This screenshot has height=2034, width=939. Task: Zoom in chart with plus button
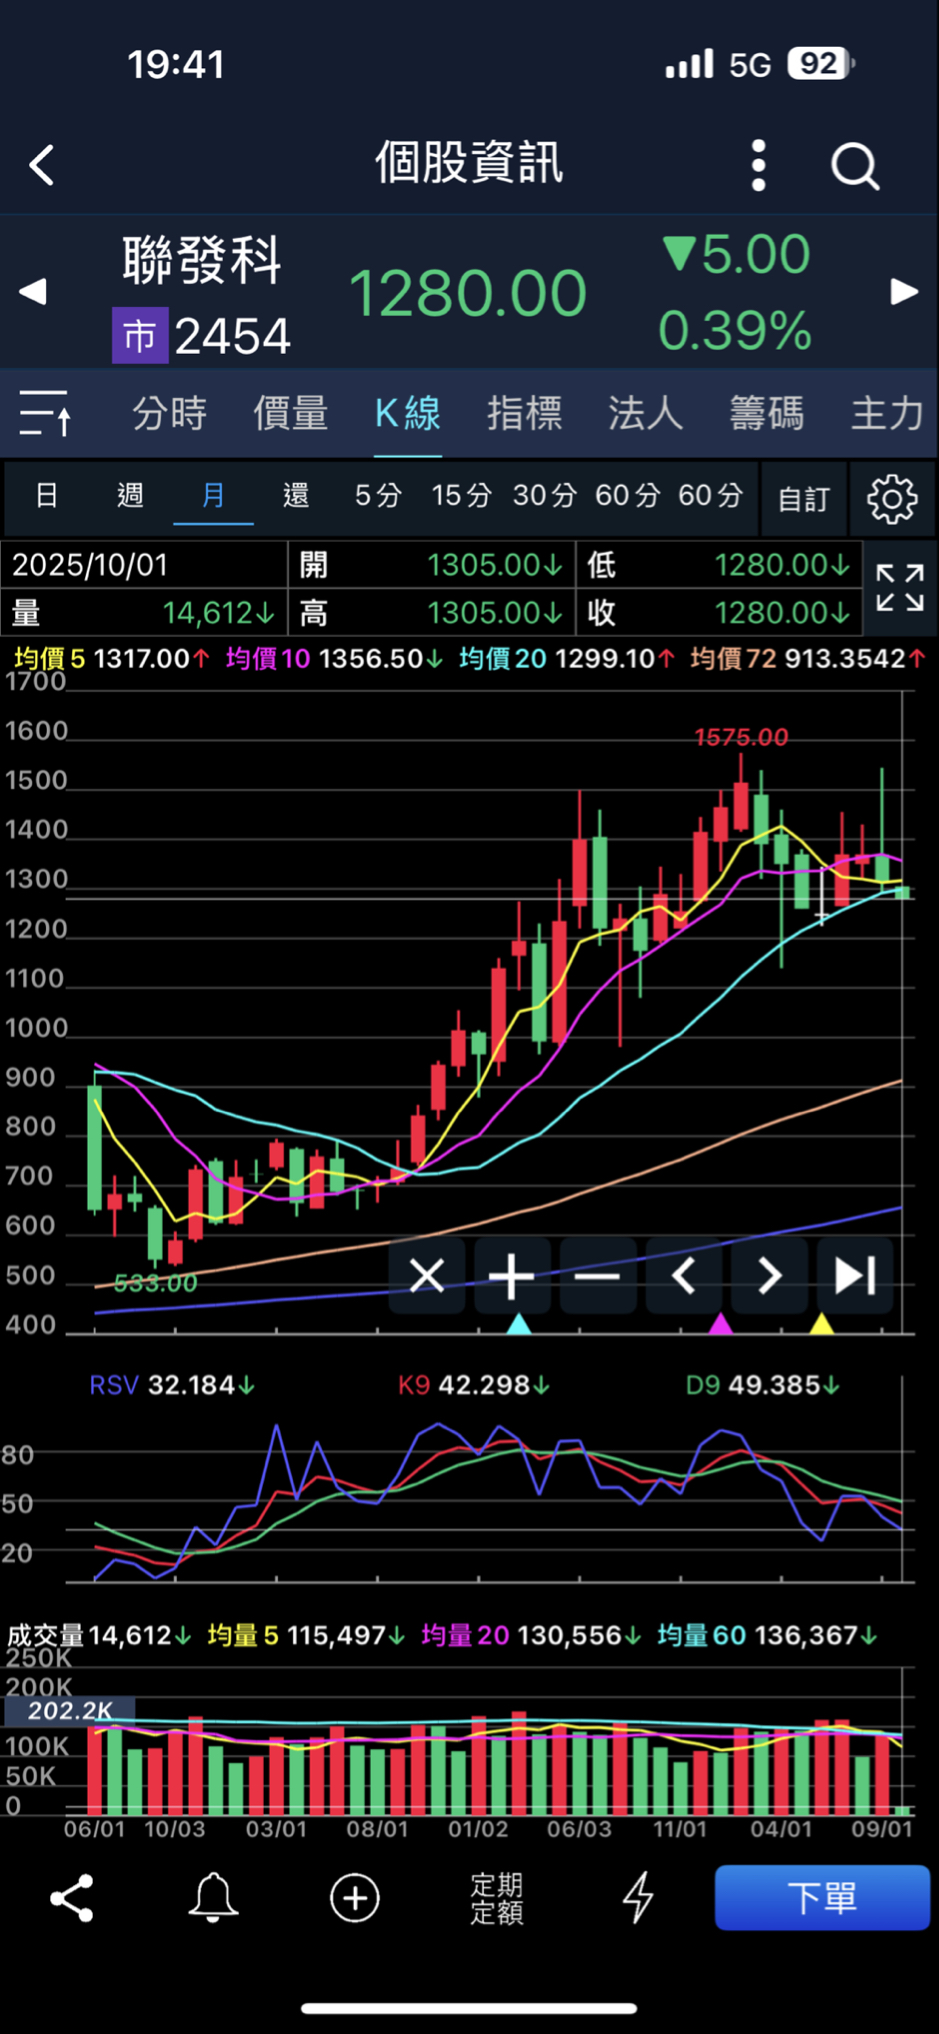(x=512, y=1275)
